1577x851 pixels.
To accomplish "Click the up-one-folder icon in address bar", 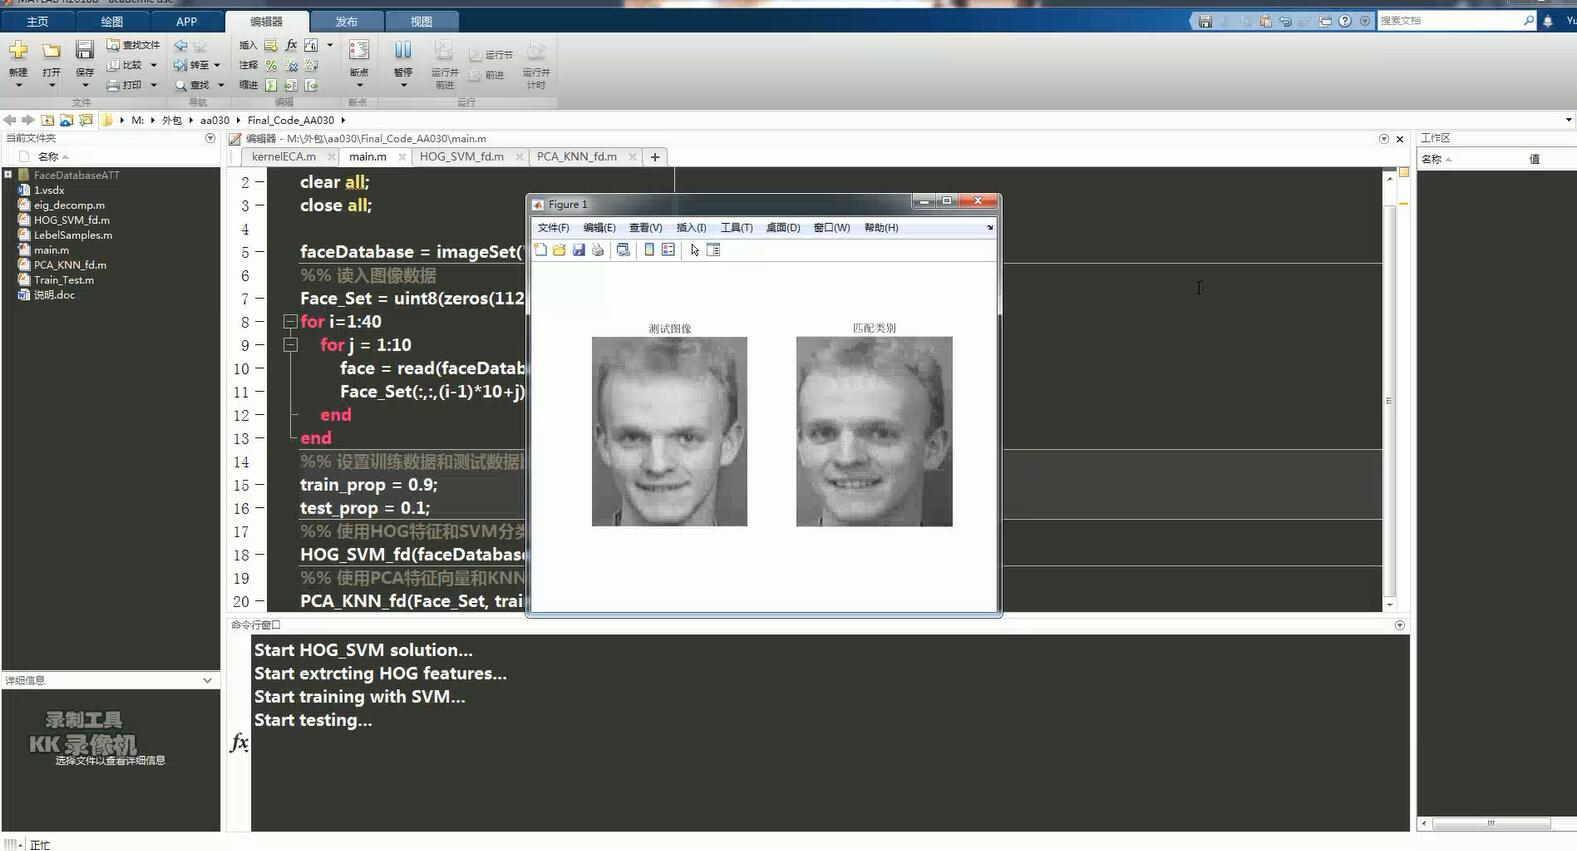I will [x=47, y=120].
